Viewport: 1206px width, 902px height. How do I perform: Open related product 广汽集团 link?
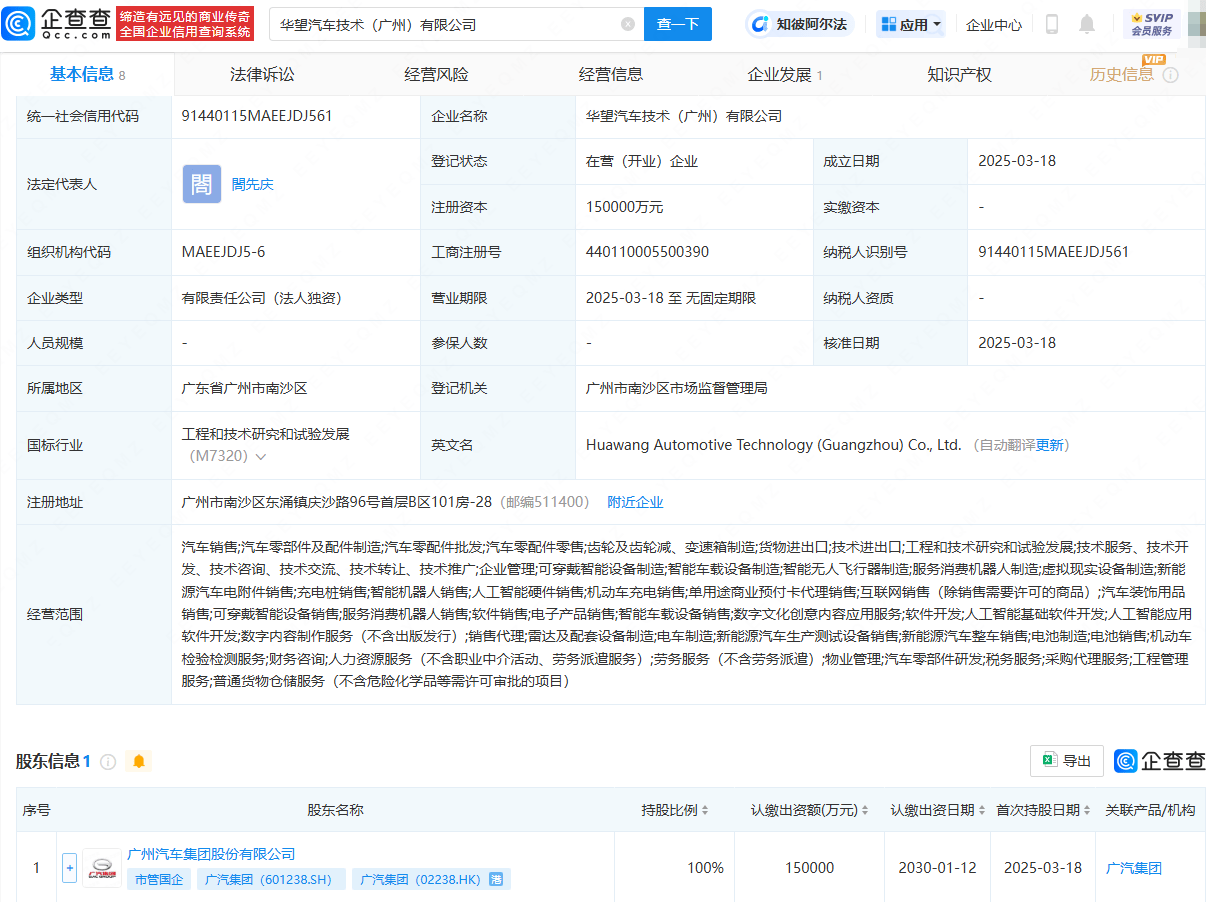tap(1134, 868)
